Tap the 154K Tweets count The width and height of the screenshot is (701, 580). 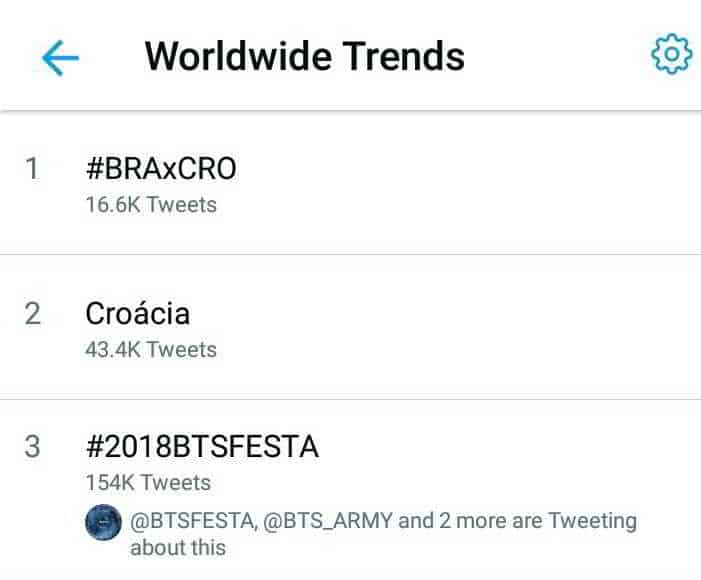[x=148, y=483]
